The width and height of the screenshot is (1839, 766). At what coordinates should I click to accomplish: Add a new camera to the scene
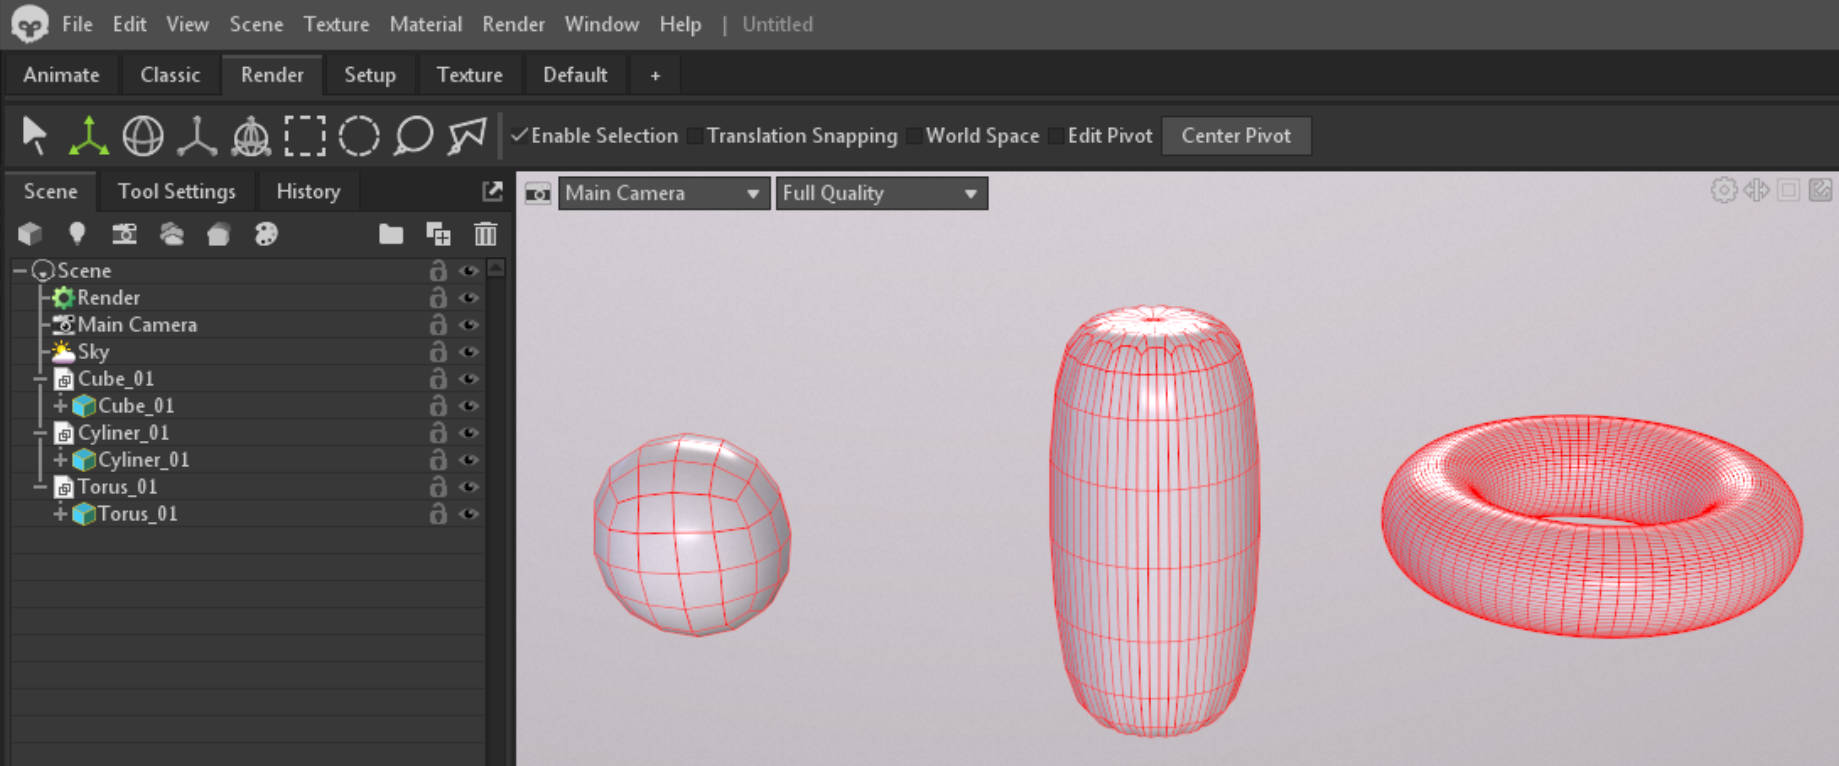coord(124,234)
